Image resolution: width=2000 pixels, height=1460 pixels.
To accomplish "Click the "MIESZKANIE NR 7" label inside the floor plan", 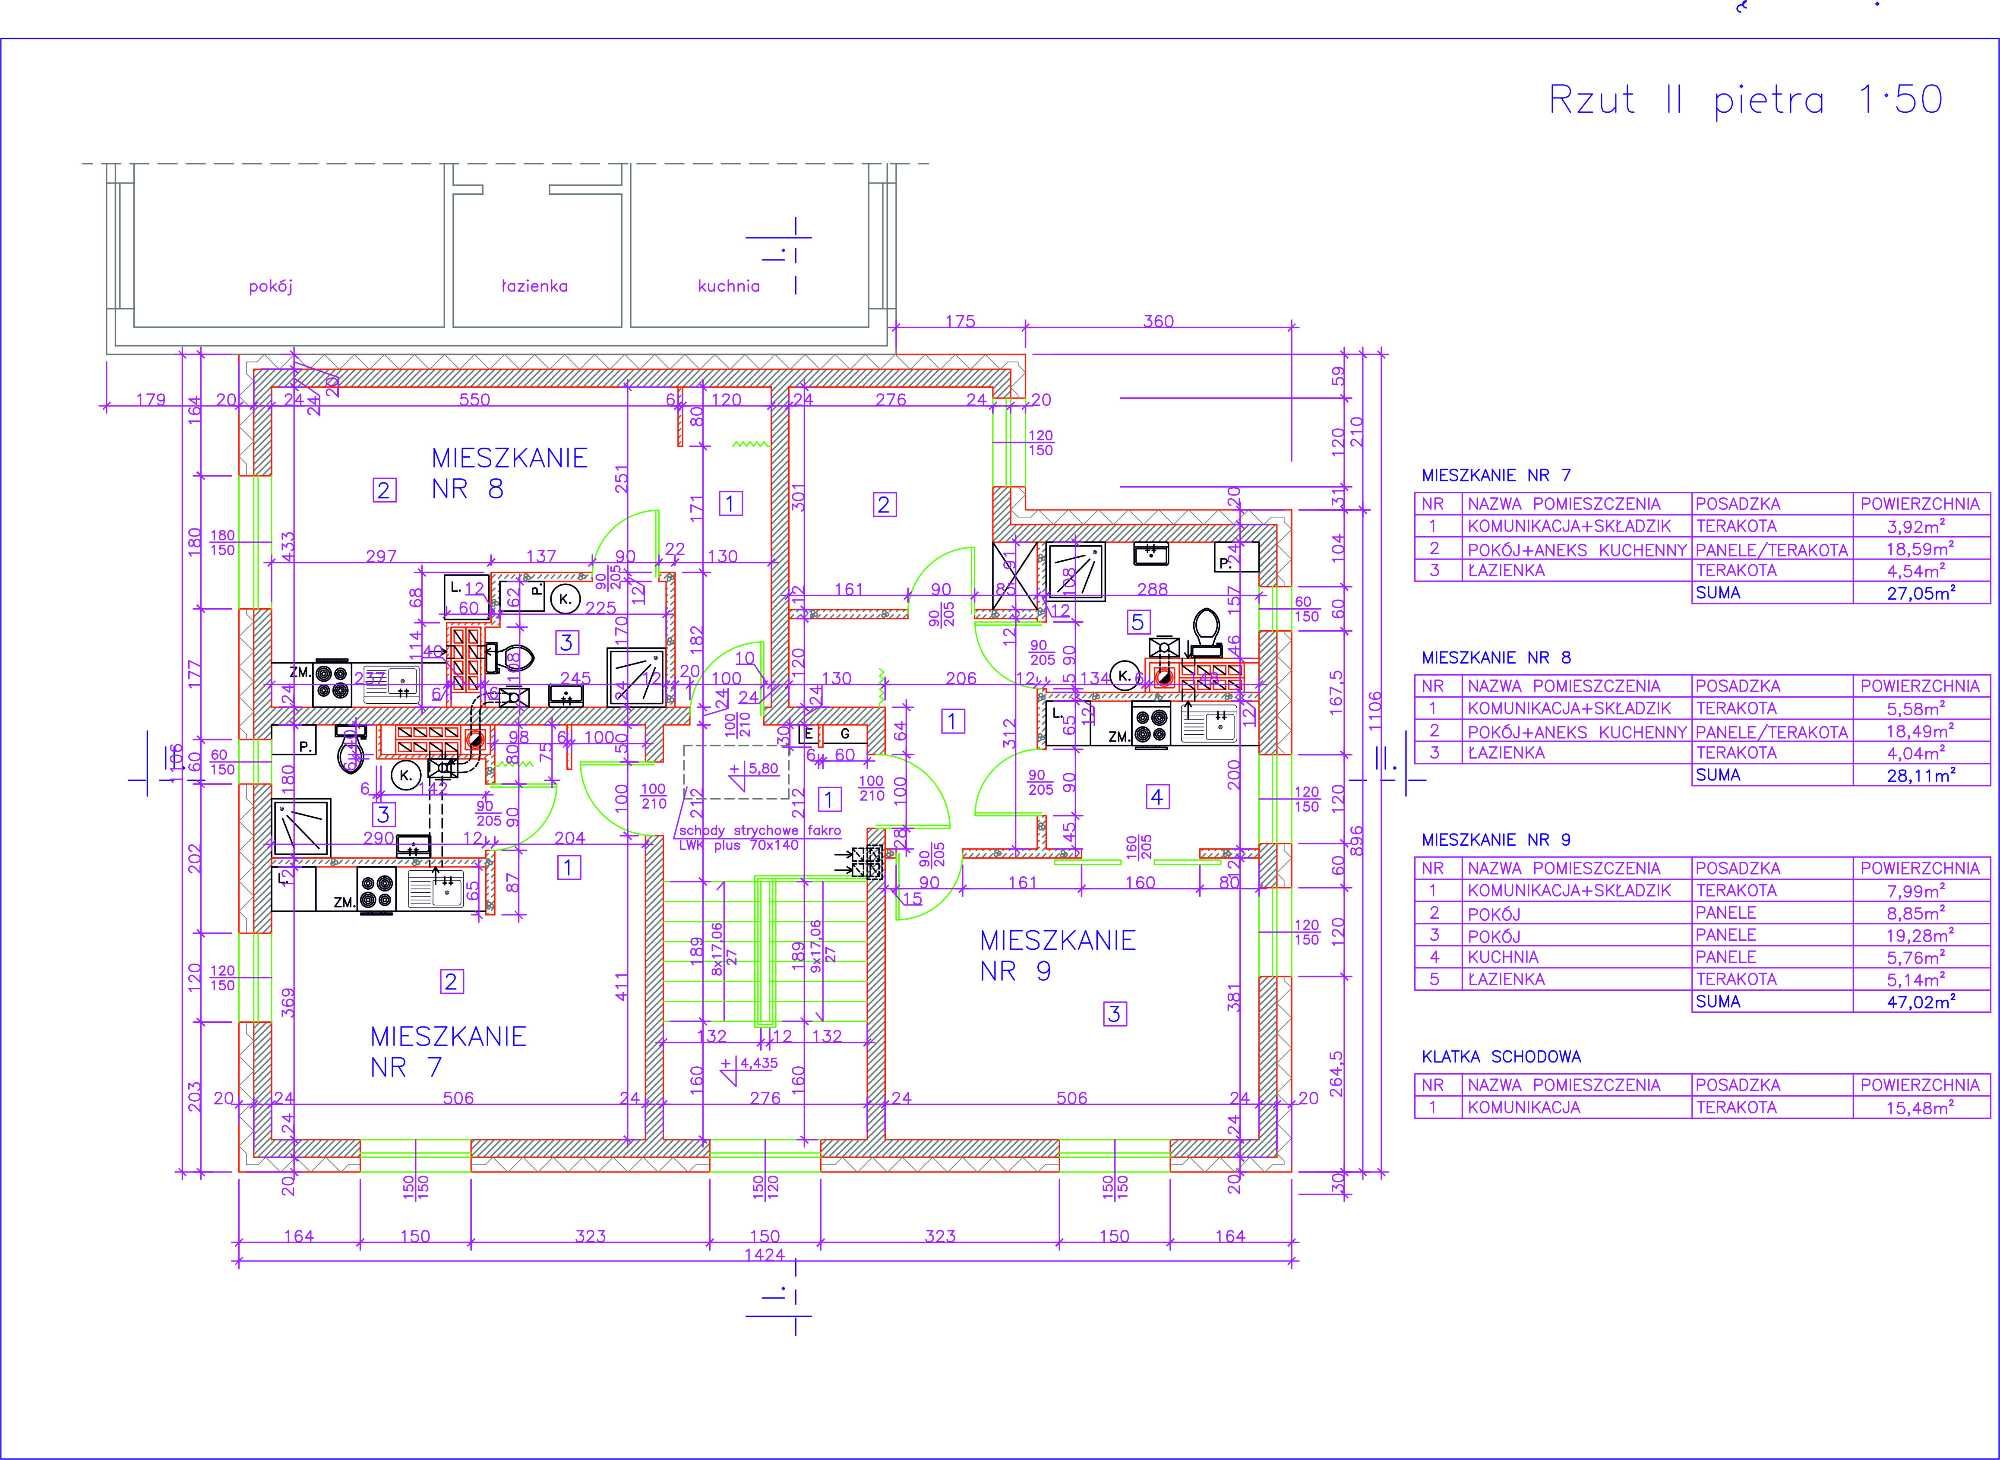I will click(x=448, y=1051).
